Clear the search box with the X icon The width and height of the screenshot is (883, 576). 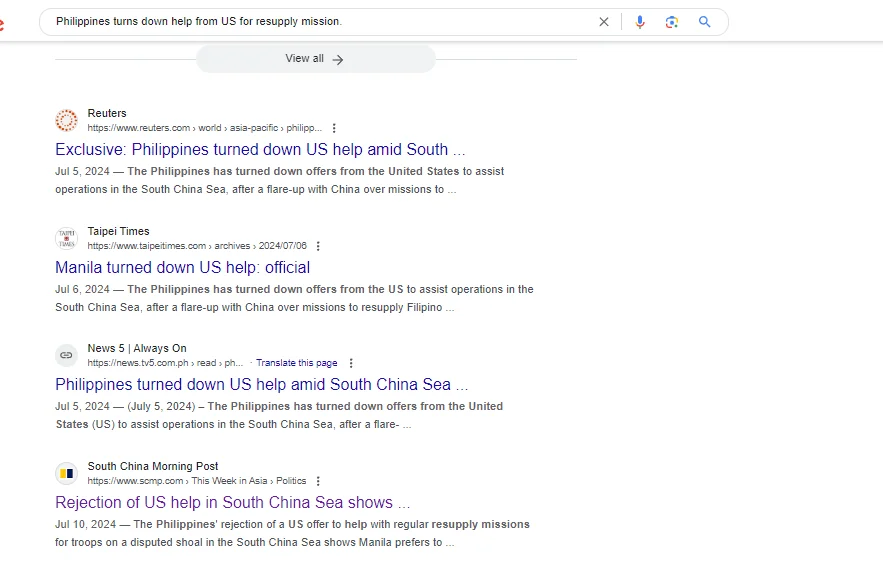[x=604, y=22]
